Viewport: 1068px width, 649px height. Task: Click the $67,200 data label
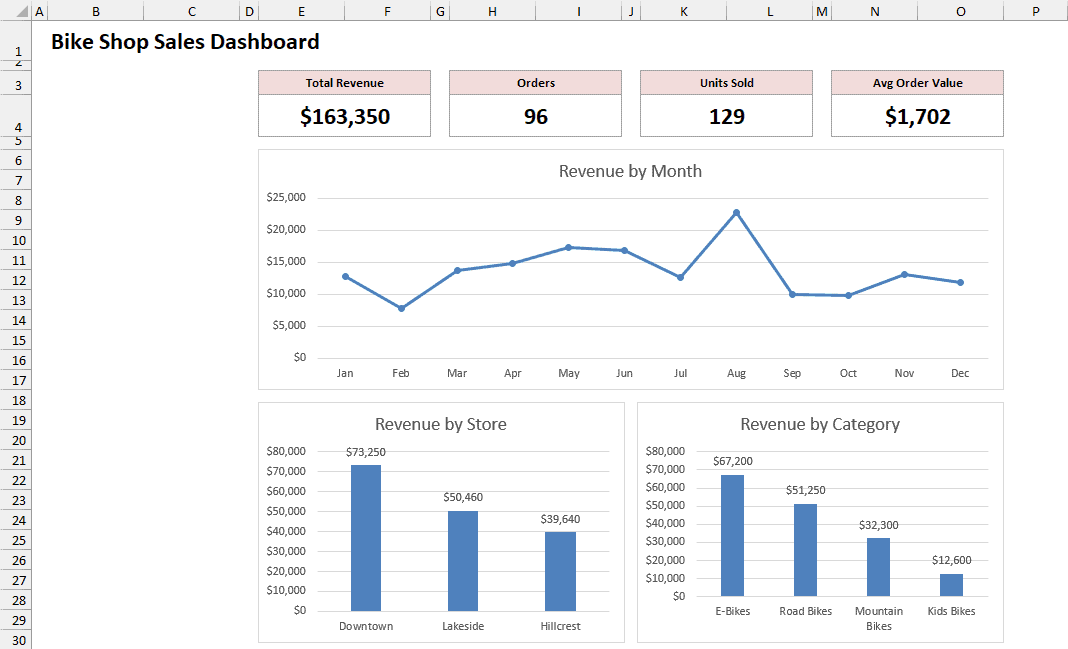click(732, 461)
